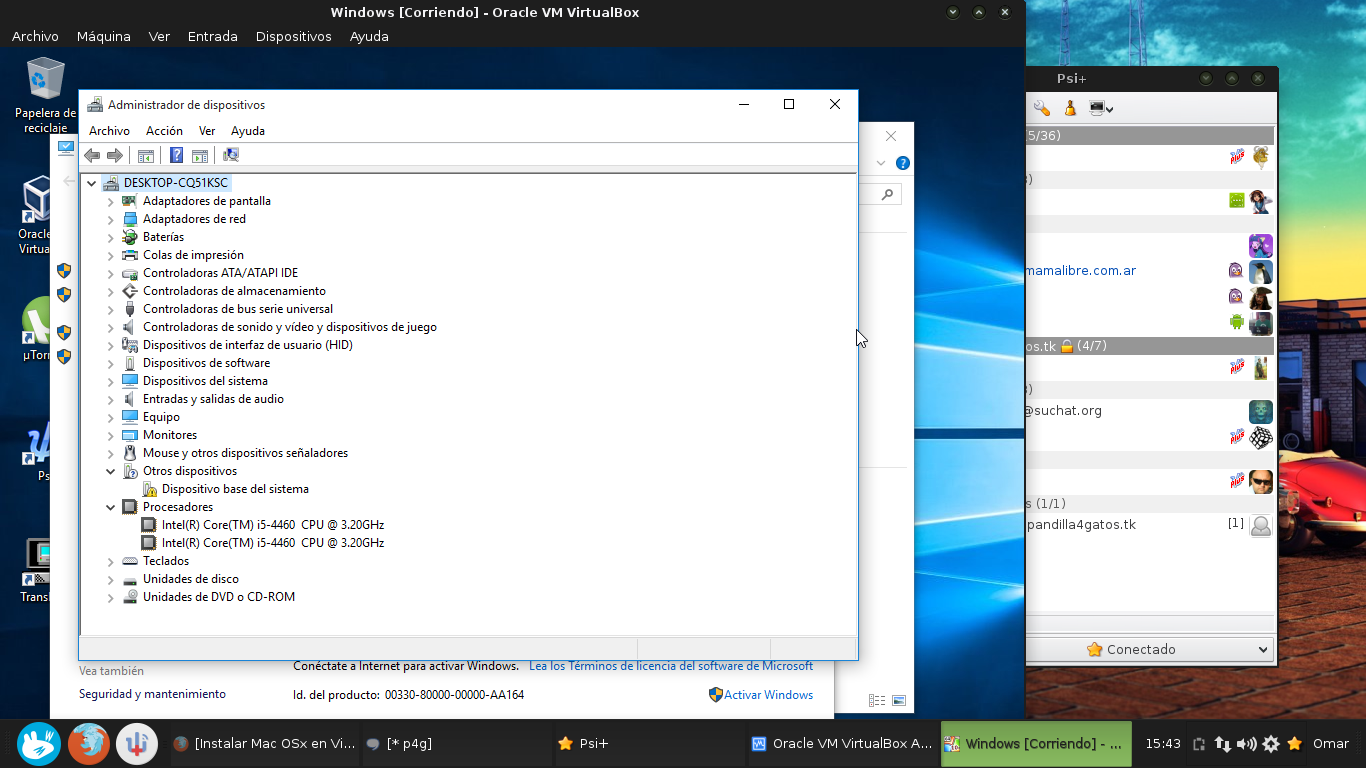Viewport: 1366px width, 768px height.
Task: Expand Controladoras ATA/ATAPI IDE node
Action: click(x=111, y=273)
